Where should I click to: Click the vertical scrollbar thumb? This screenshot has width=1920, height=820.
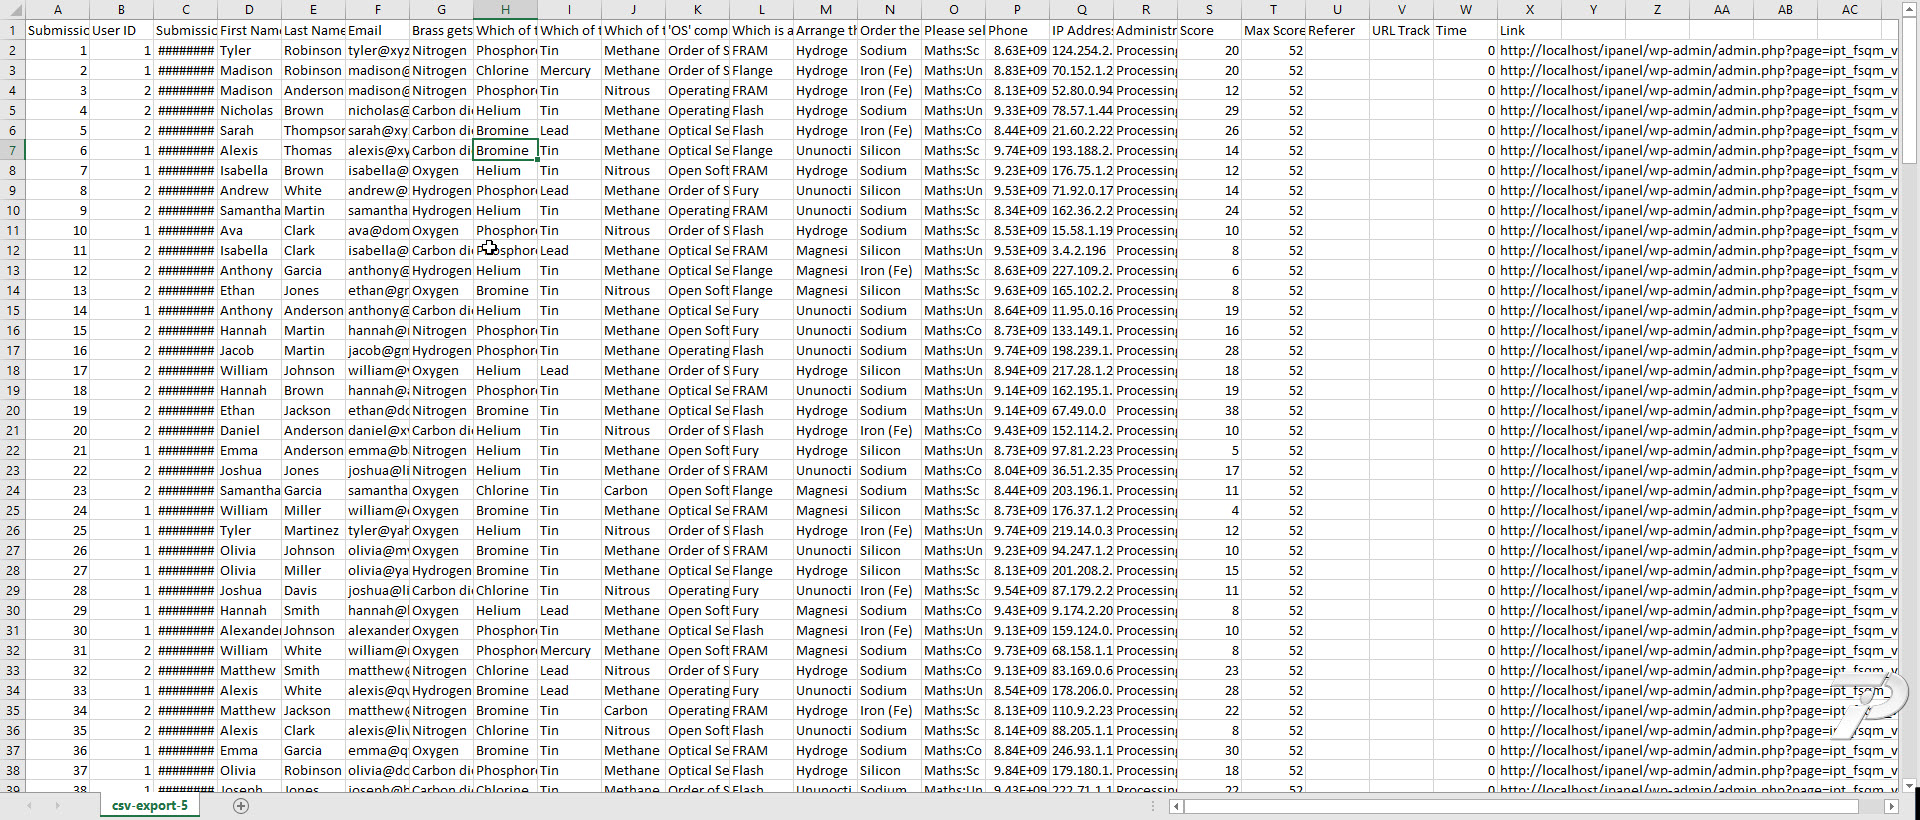[x=1909, y=89]
